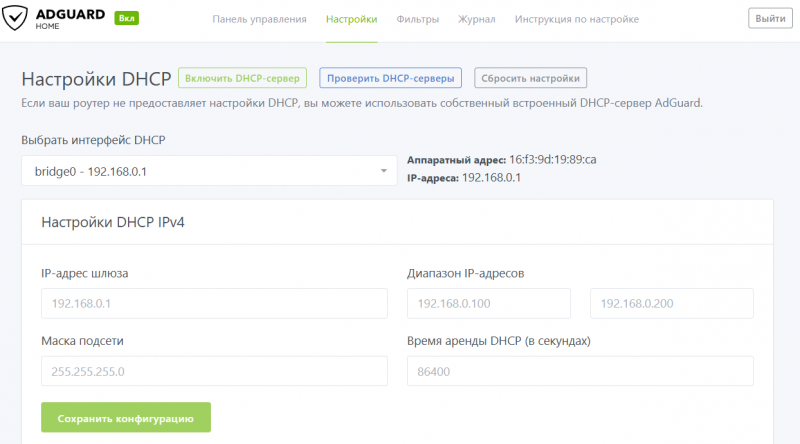This screenshot has width=800, height=444.
Task: Click the AdGuard shield logo icon
Action: [x=16, y=19]
